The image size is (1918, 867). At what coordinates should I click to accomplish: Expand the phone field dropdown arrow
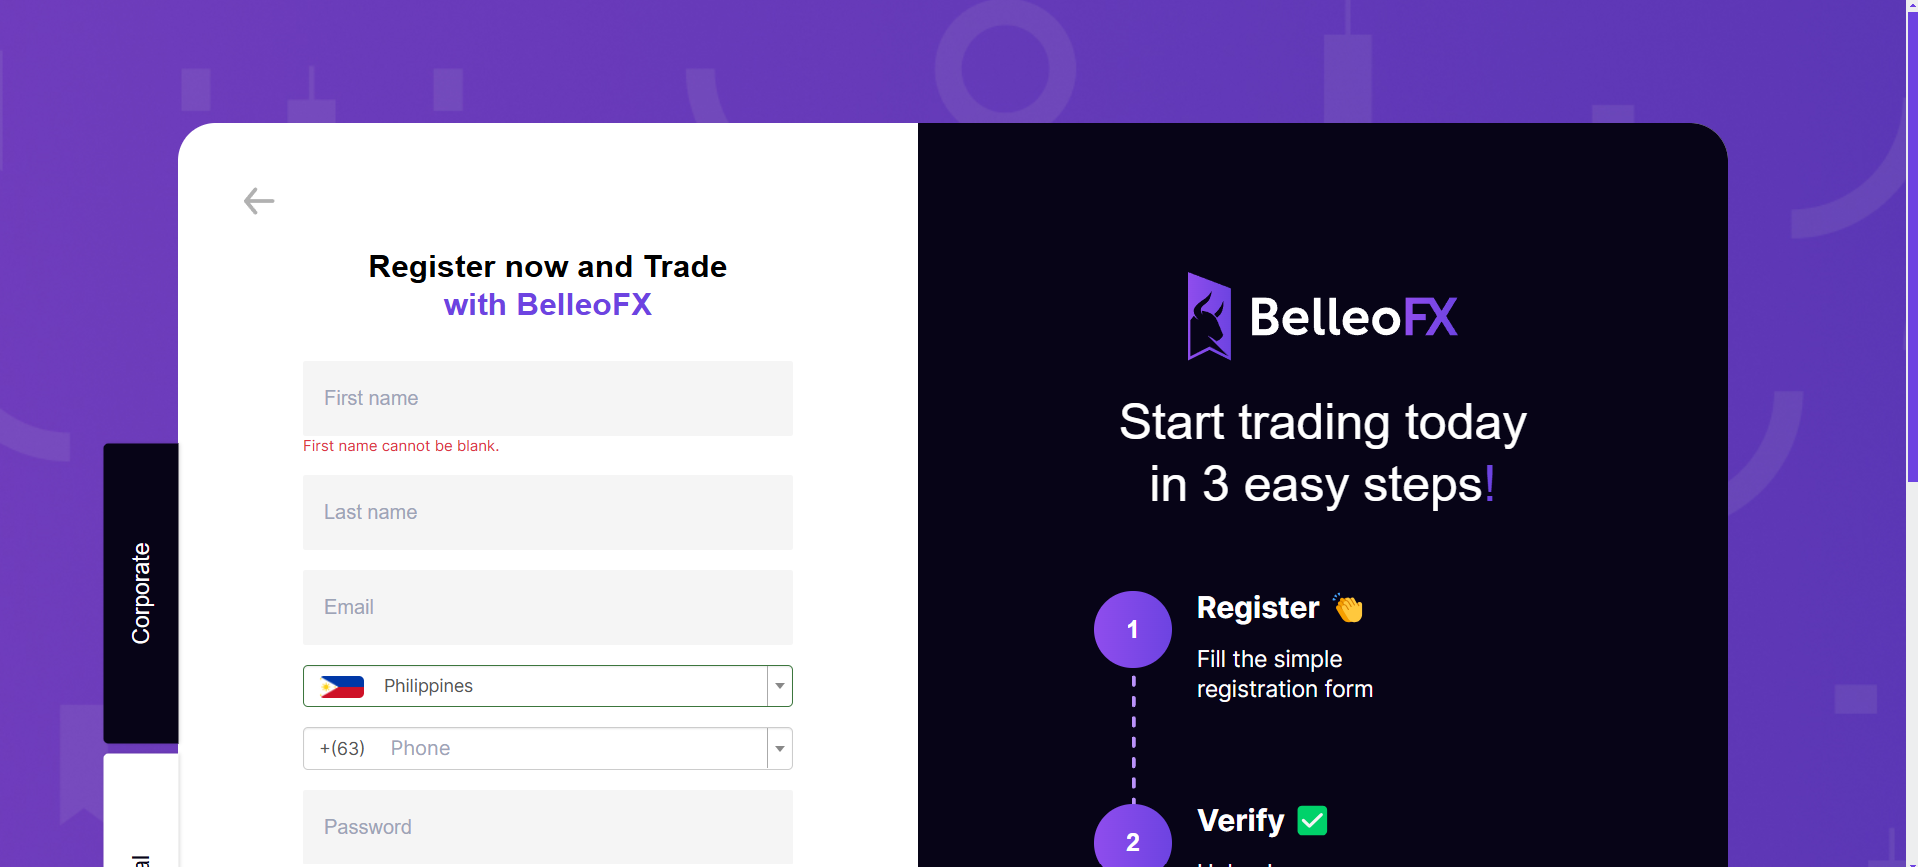coord(780,749)
